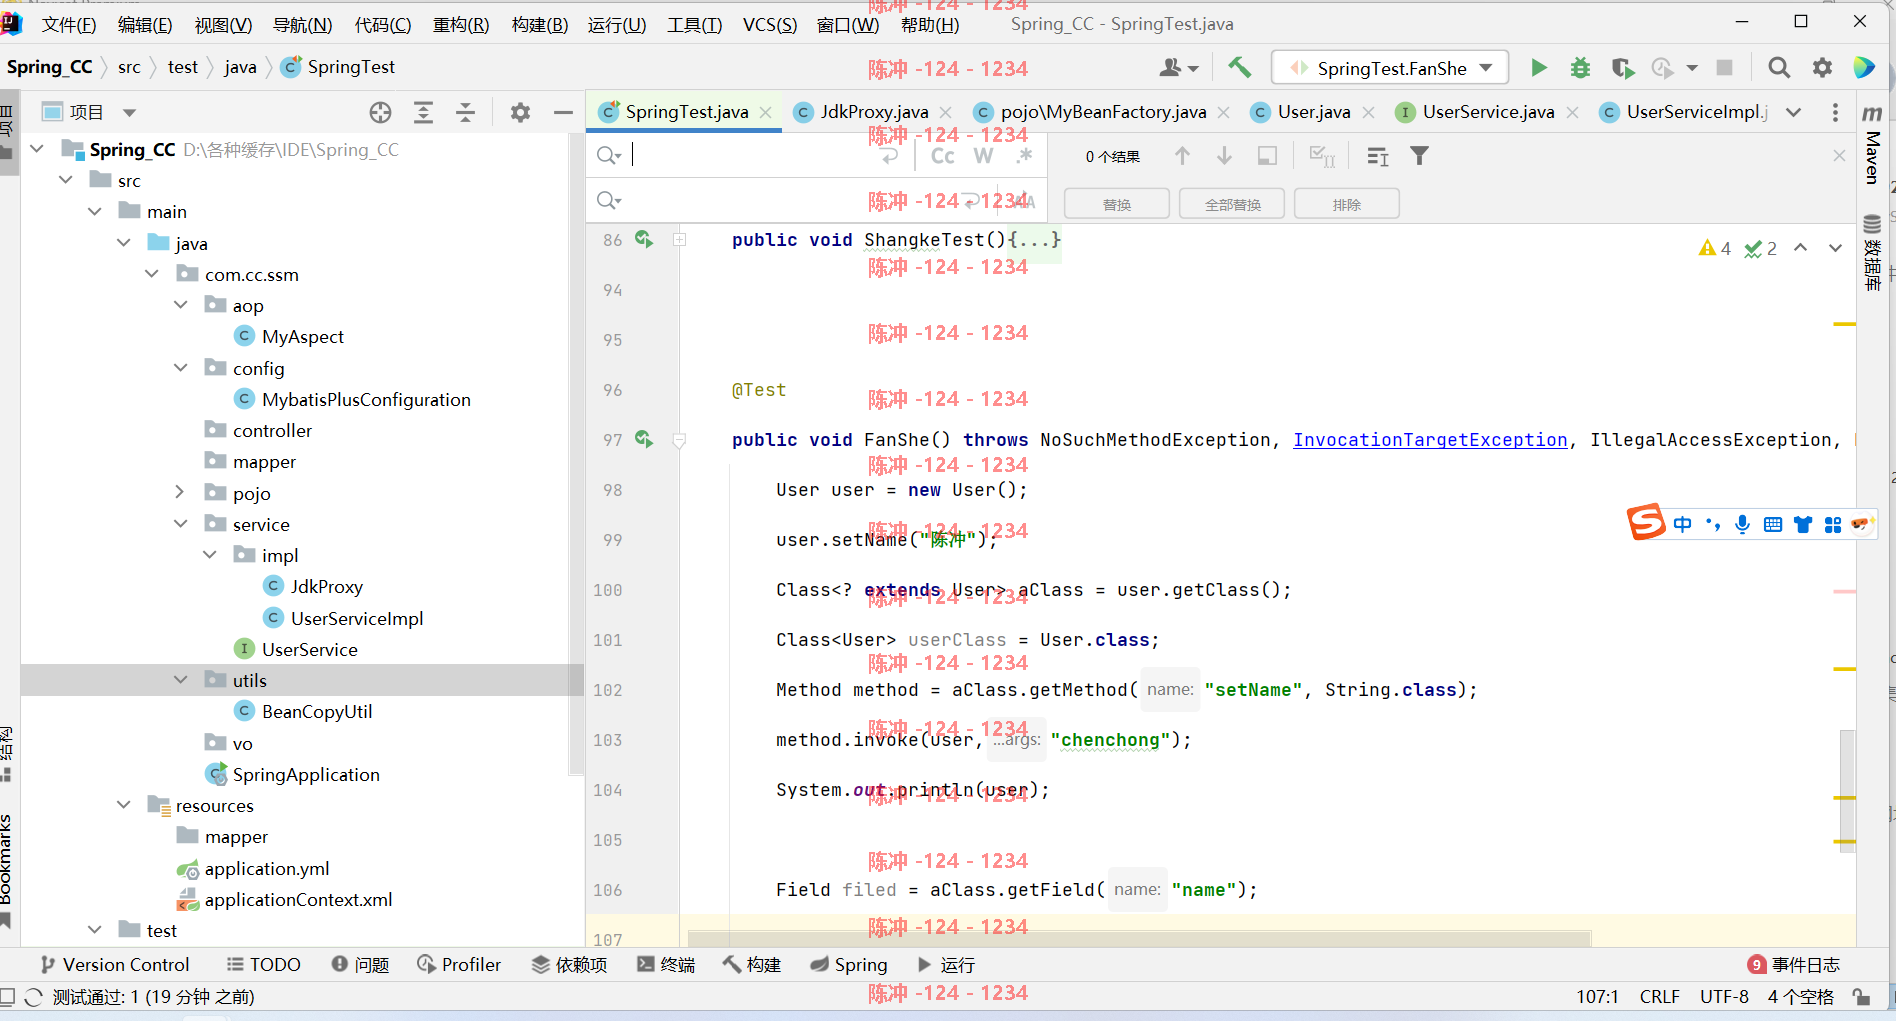Unfold ShangkeTest method at line 86
The image size is (1896, 1021).
point(679,240)
